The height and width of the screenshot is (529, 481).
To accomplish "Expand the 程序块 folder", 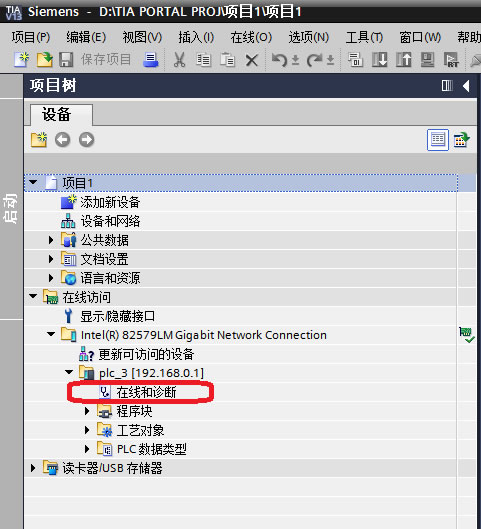I will [87, 411].
